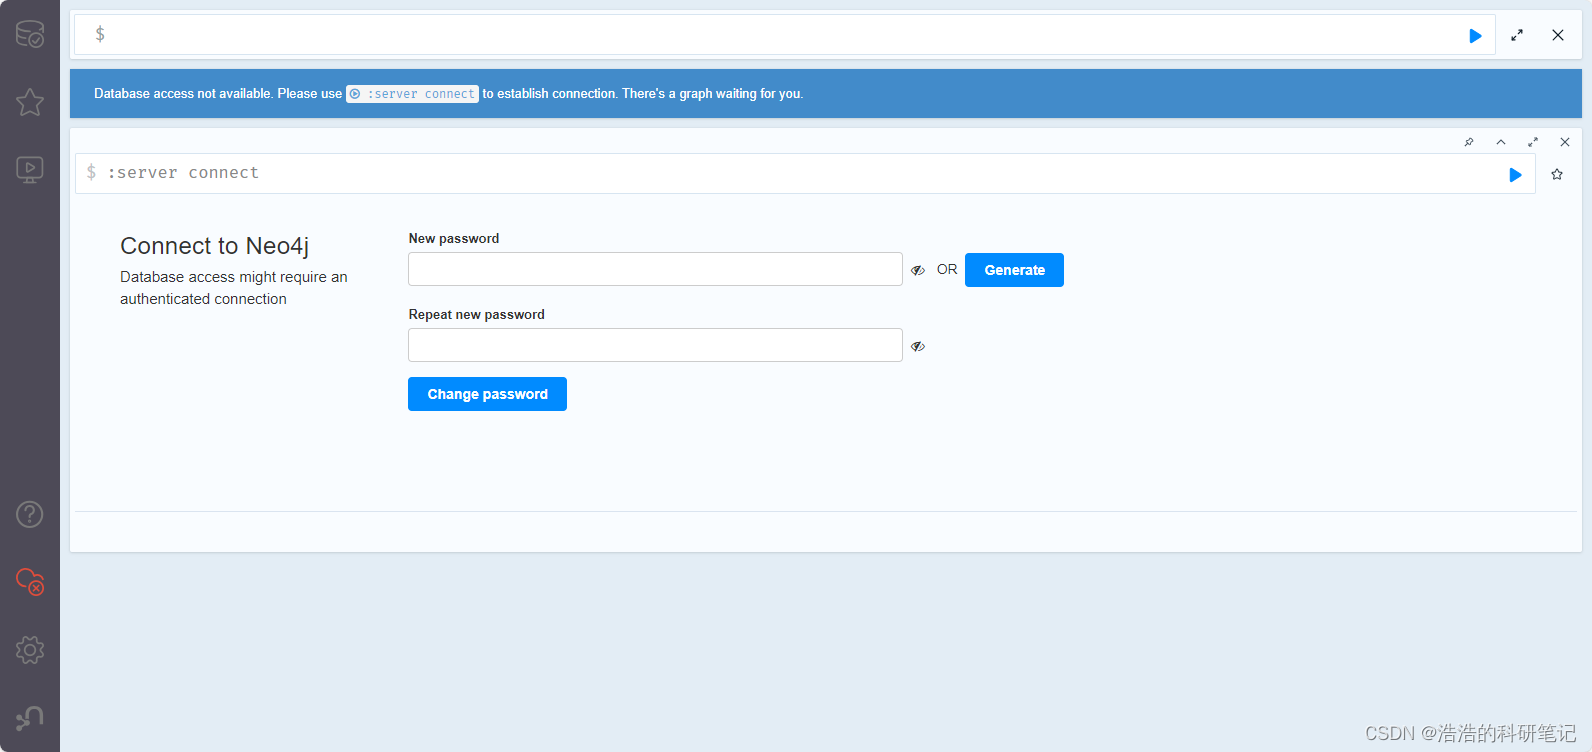Open the About Neo4j icon in sidebar
The height and width of the screenshot is (752, 1592).
(30, 718)
